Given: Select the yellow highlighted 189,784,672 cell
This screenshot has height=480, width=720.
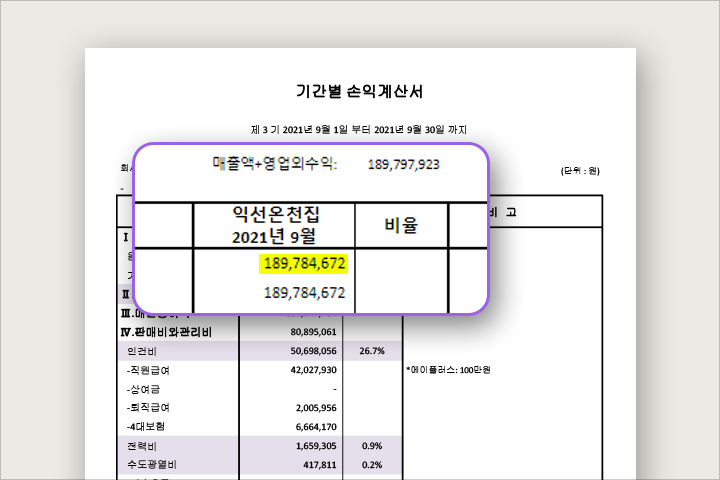Looking at the screenshot, I should pyautogui.click(x=304, y=264).
